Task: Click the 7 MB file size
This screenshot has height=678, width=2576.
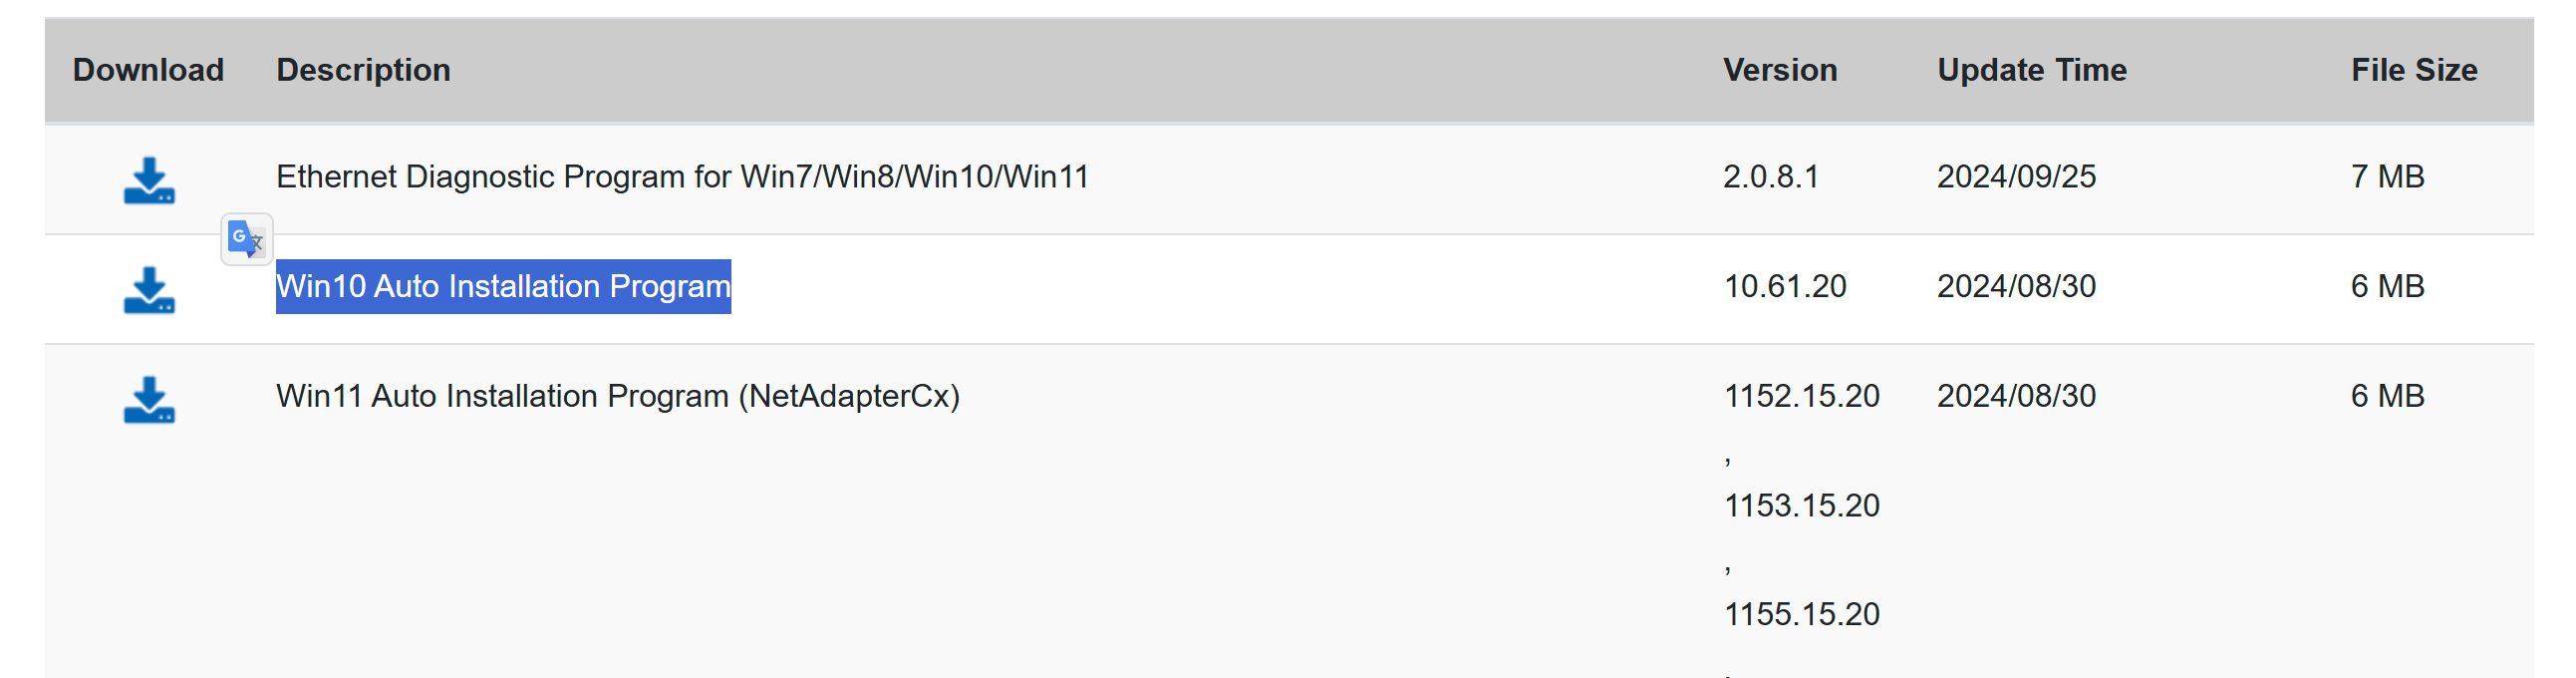Action: 2387,177
